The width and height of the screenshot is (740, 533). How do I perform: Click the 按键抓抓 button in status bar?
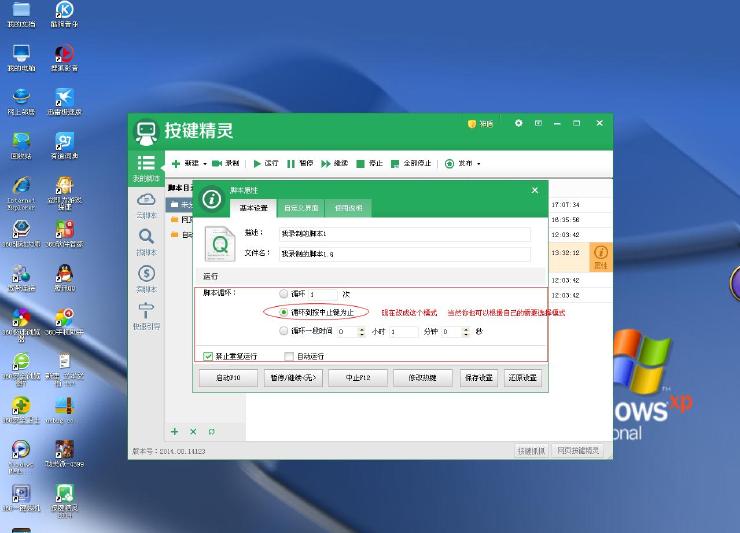coord(531,451)
